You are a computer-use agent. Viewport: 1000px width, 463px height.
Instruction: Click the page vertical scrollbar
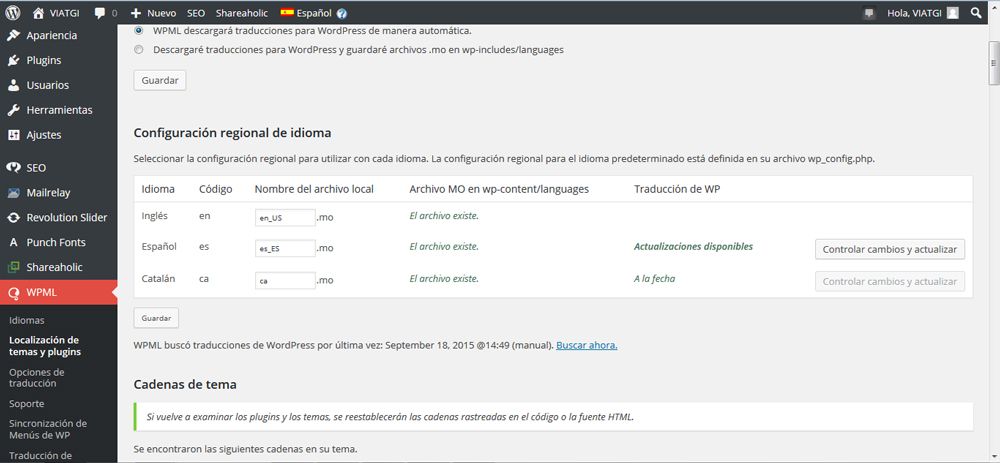pos(994,62)
